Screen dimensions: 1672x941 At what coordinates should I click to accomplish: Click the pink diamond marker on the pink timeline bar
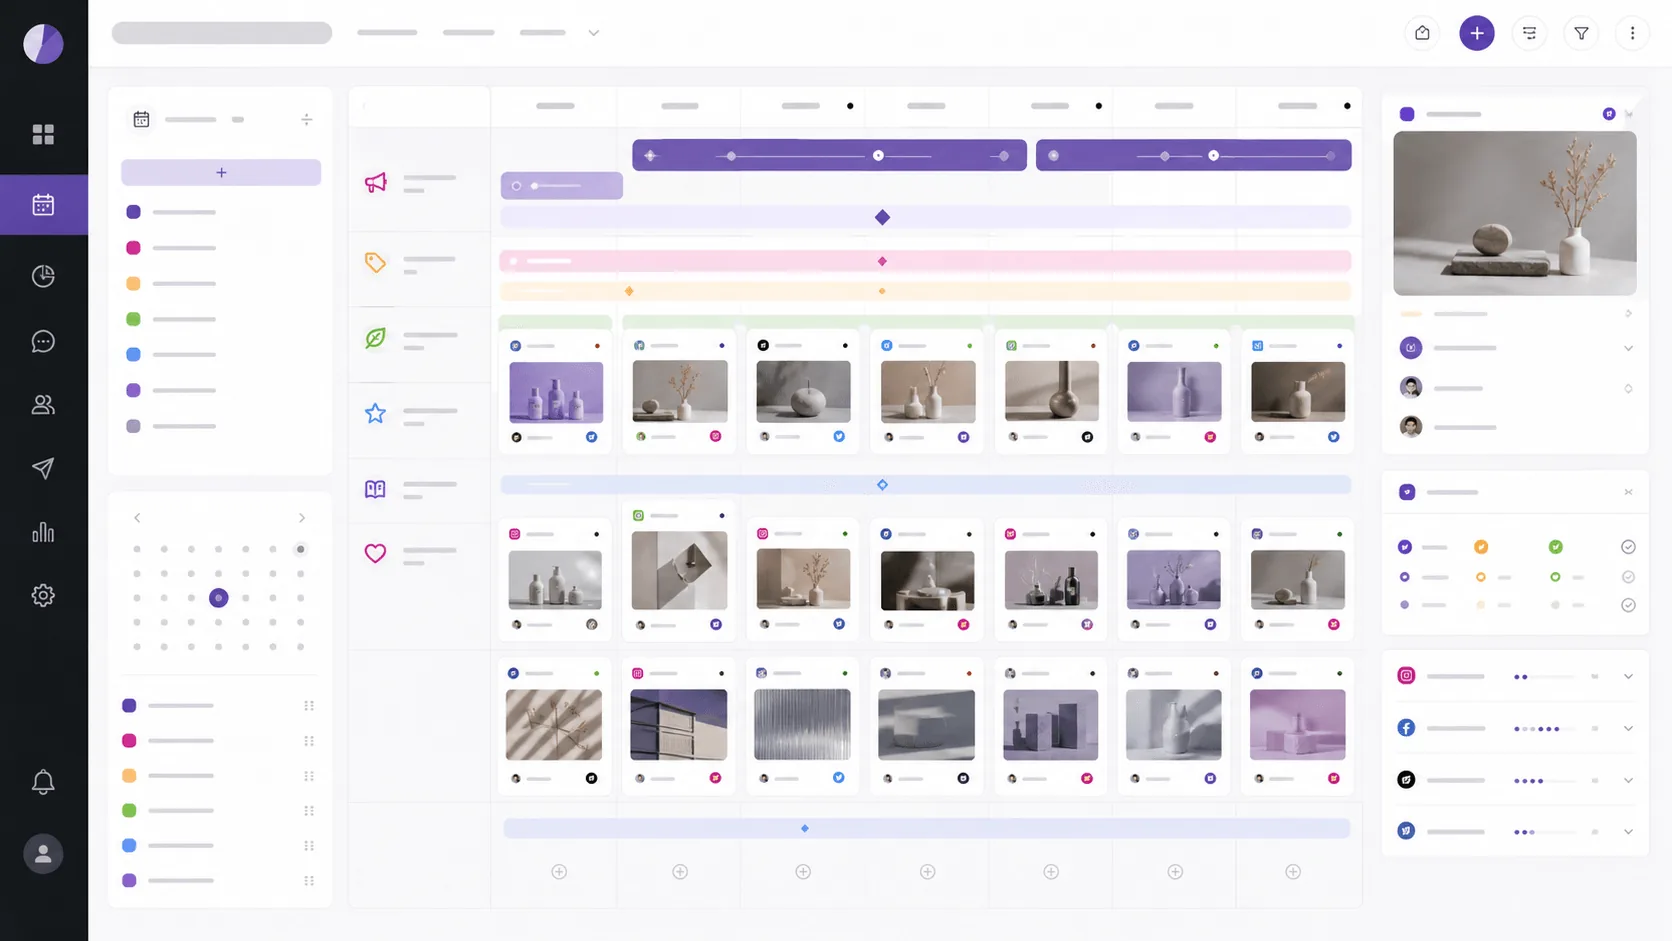882,261
